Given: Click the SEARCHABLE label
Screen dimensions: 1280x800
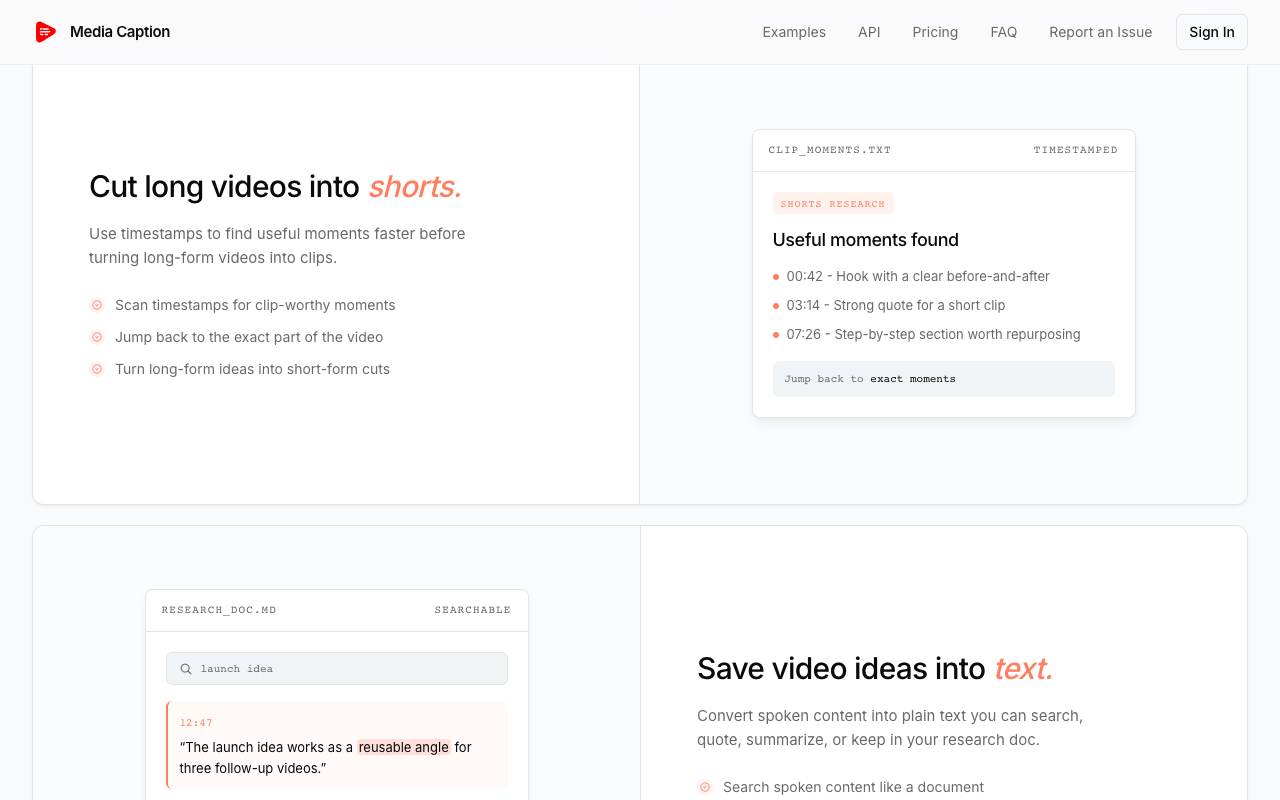Looking at the screenshot, I should pos(473,610).
